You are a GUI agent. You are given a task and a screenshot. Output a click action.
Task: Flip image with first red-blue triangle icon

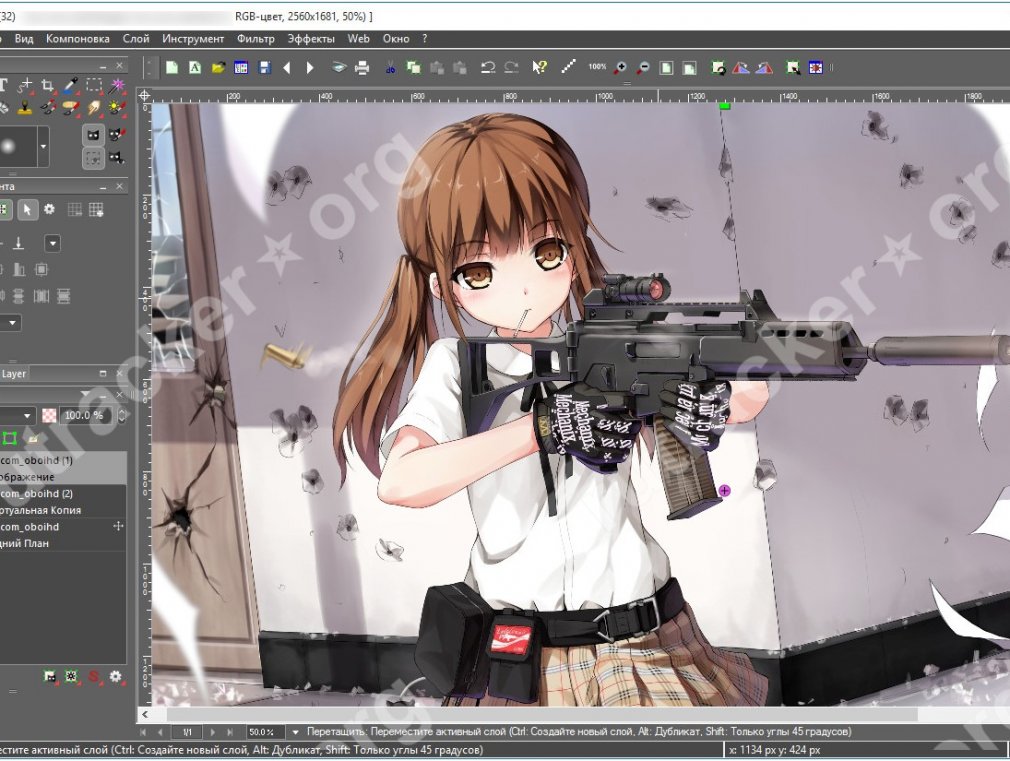[x=741, y=67]
